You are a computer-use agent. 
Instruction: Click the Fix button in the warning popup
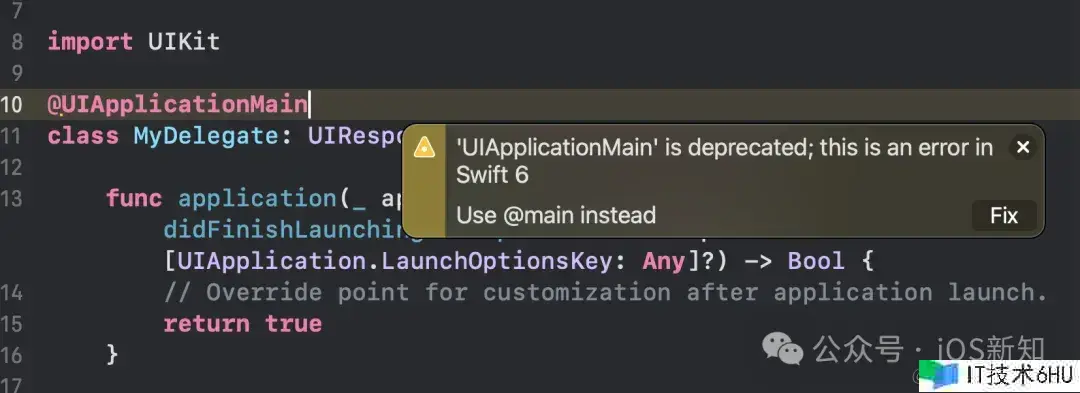(1004, 216)
